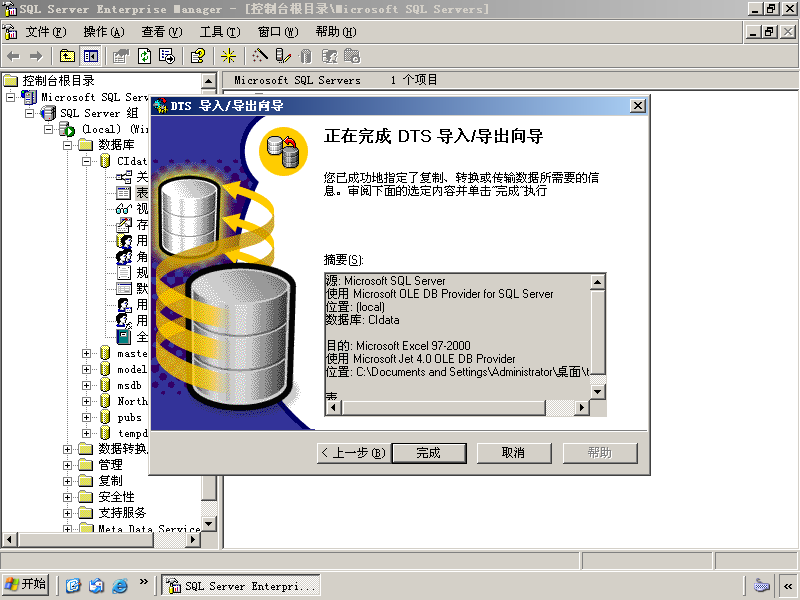Viewport: 800px width, 600px height.
Task: Collapse the CIdata database node
Action: pyautogui.click(x=86, y=161)
